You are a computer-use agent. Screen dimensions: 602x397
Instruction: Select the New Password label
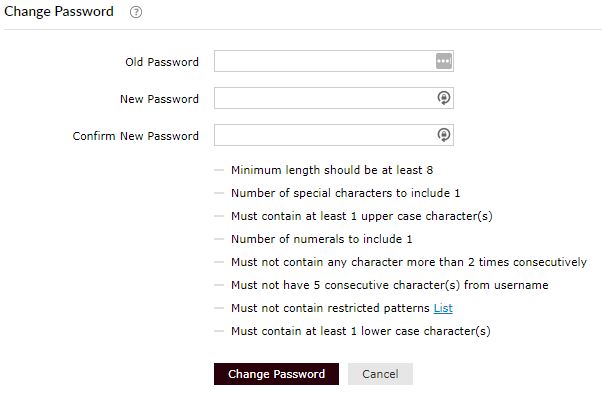(159, 99)
